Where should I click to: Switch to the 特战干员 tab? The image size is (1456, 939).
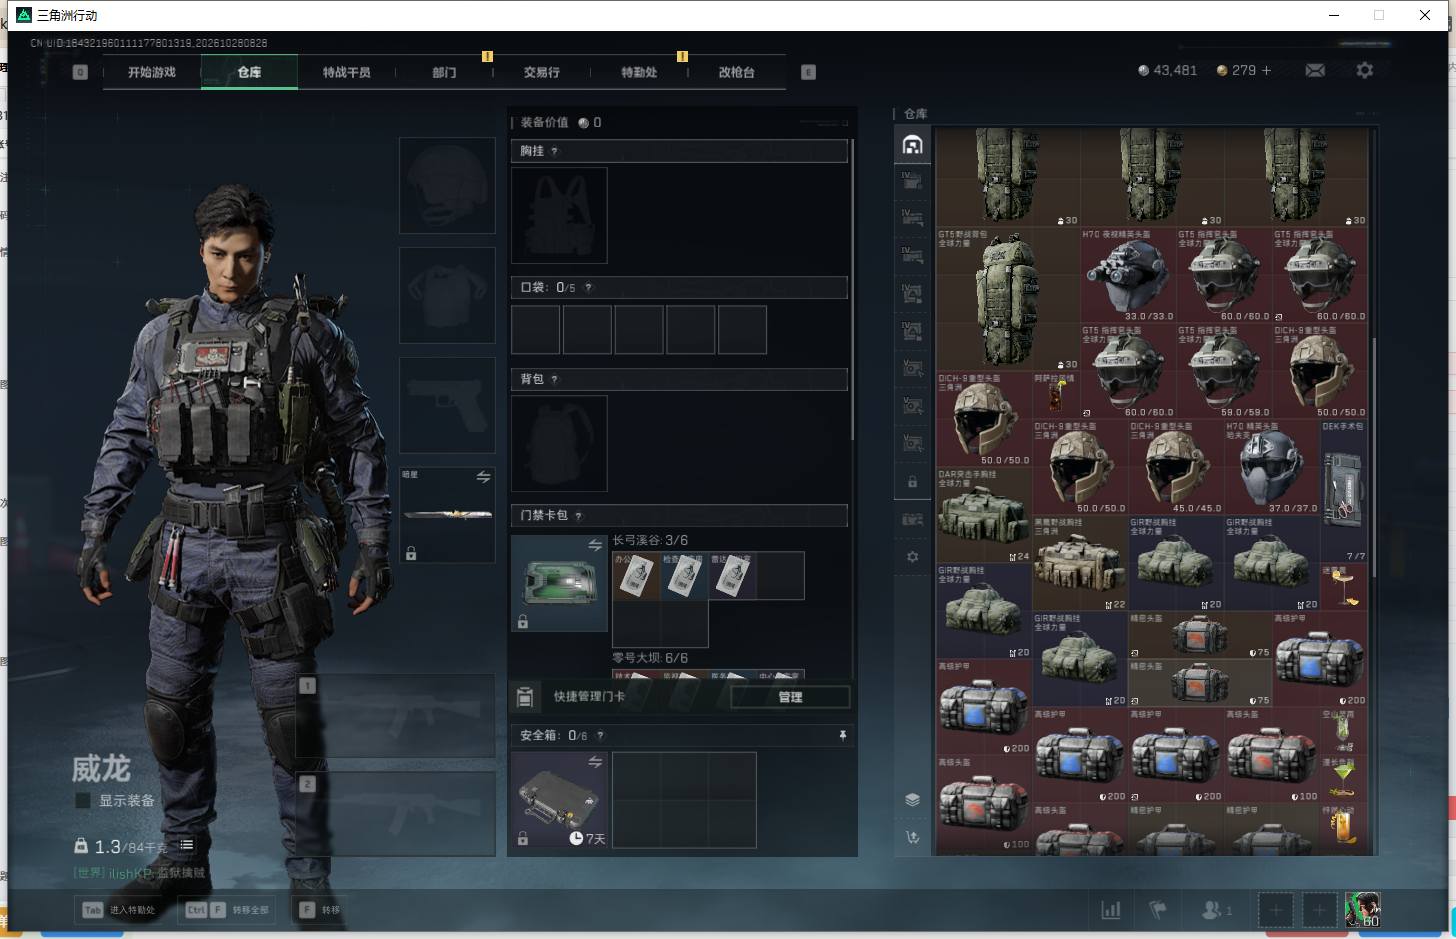(346, 72)
